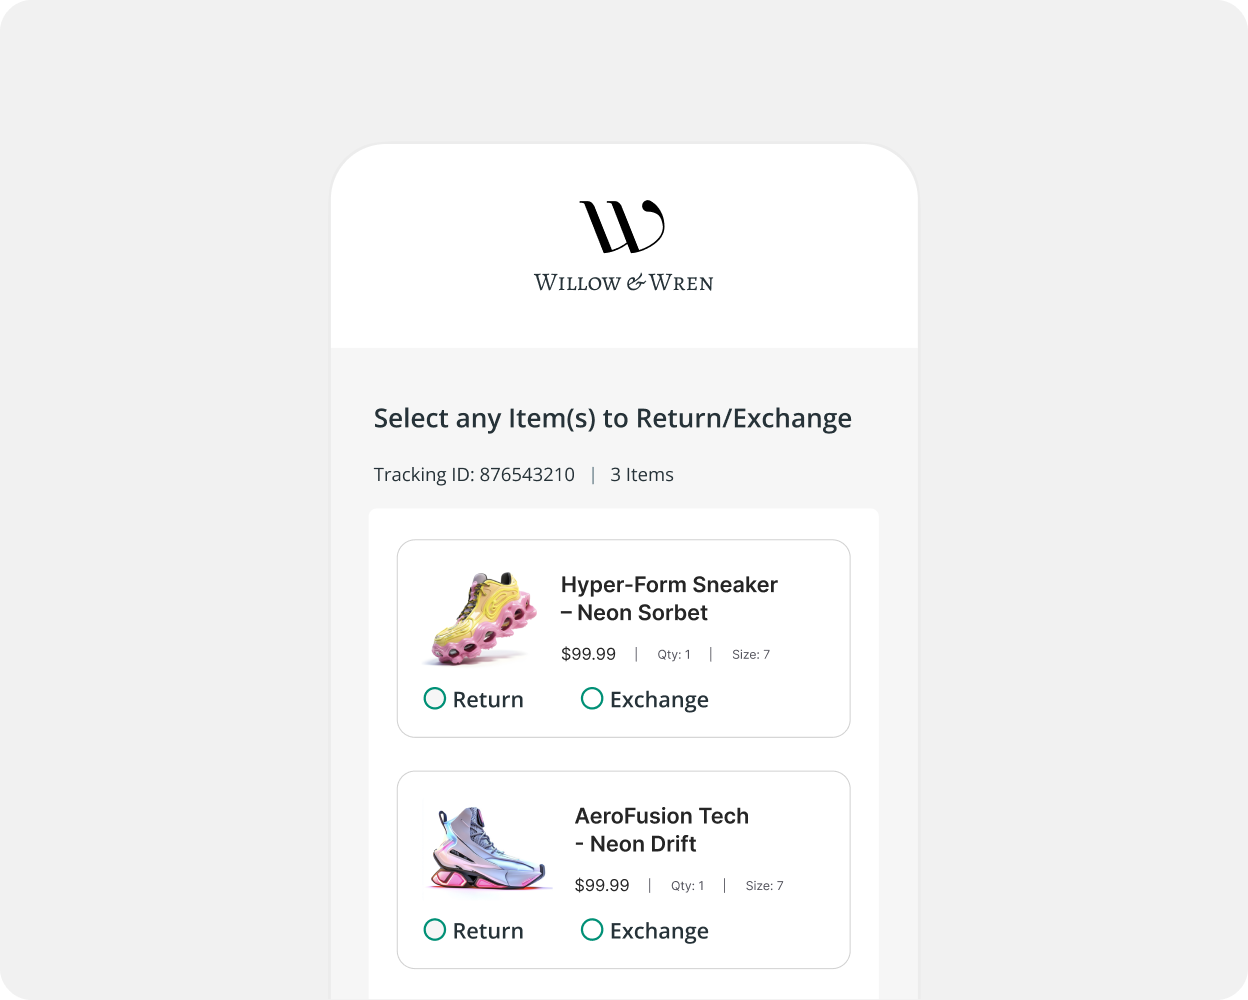The width and height of the screenshot is (1248, 1000).
Task: Click the AeroFusion Tech - Neon Drift title
Action: (661, 829)
